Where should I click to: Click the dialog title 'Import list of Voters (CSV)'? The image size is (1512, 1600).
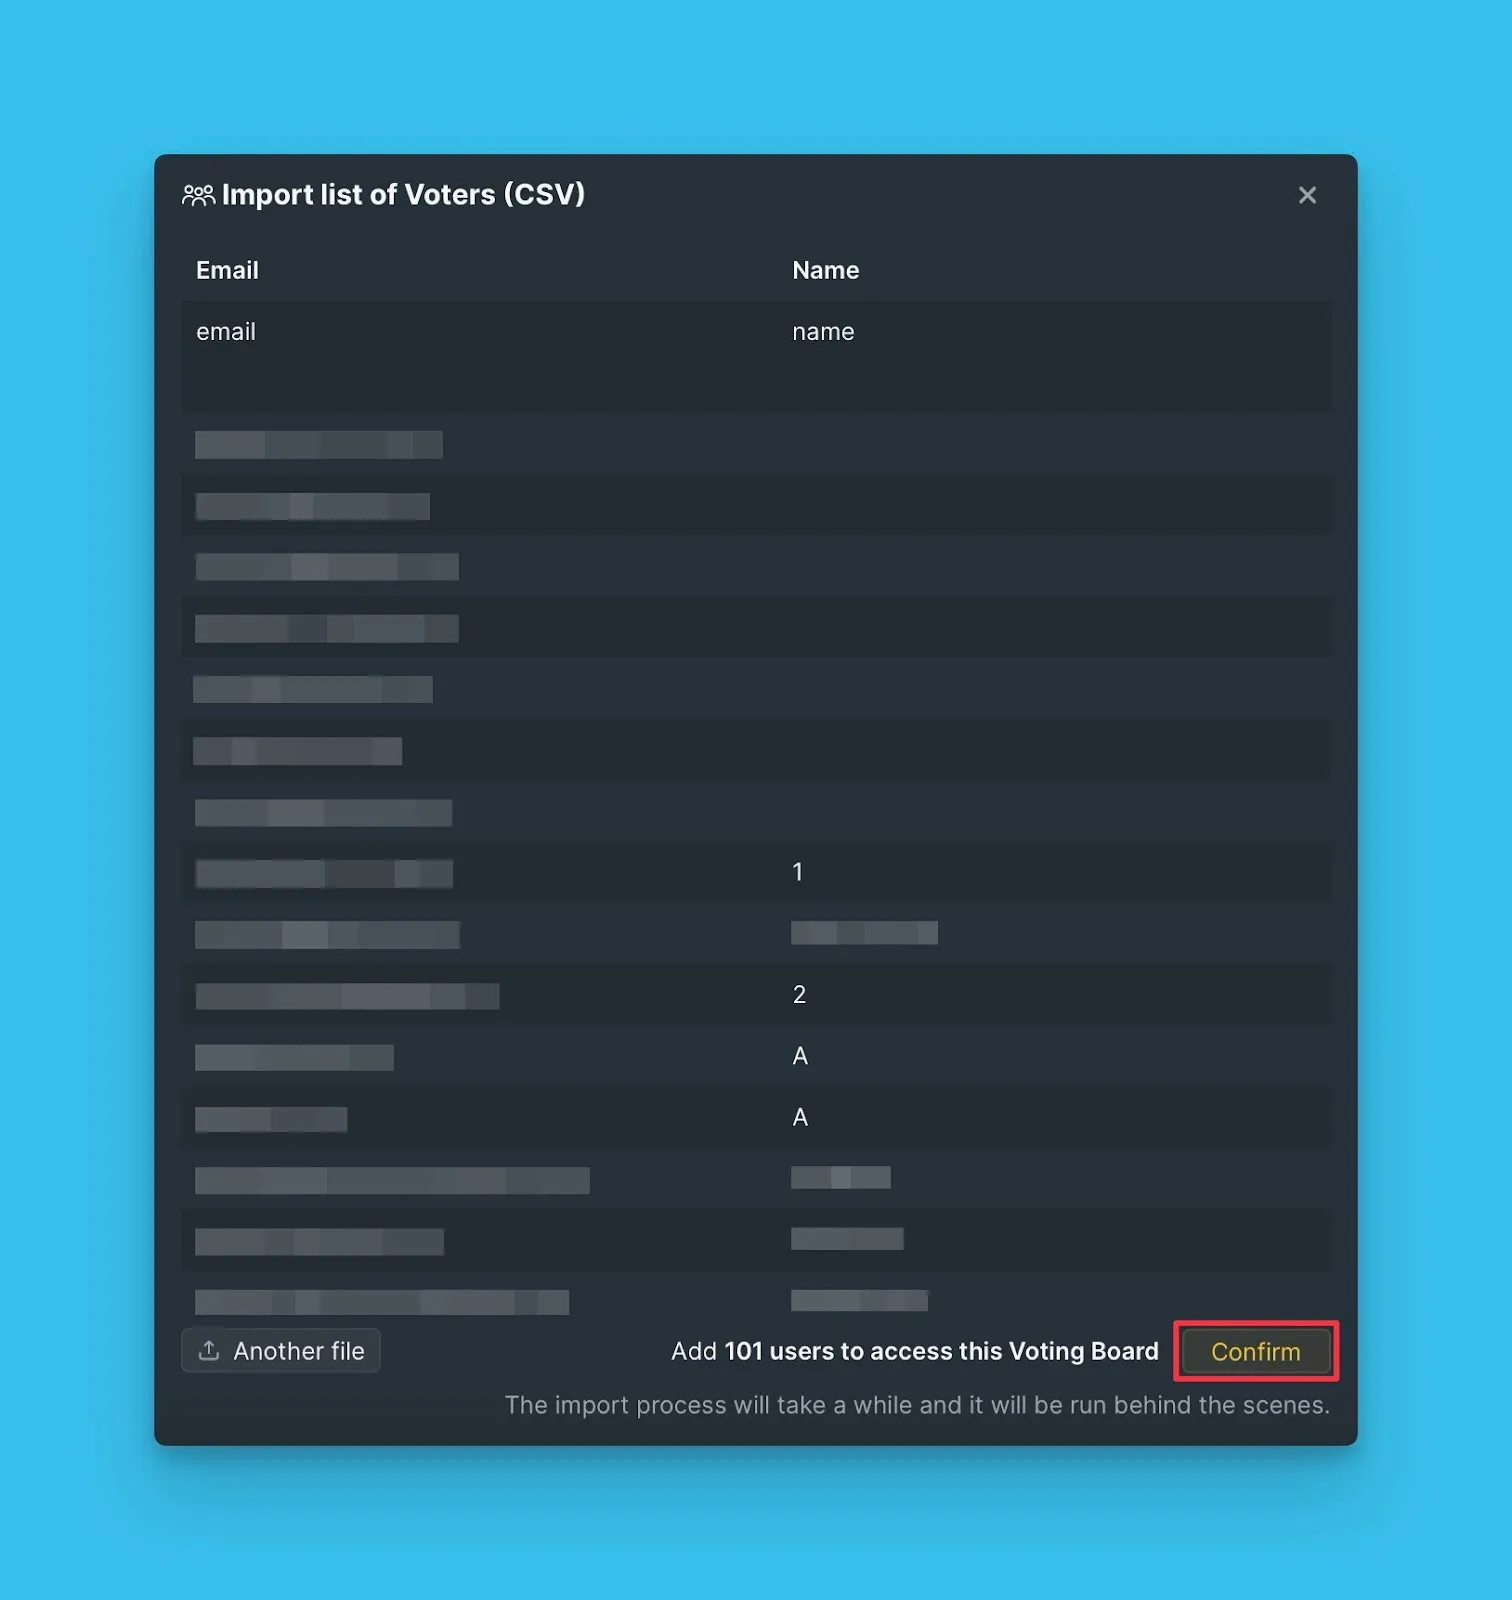[403, 195]
